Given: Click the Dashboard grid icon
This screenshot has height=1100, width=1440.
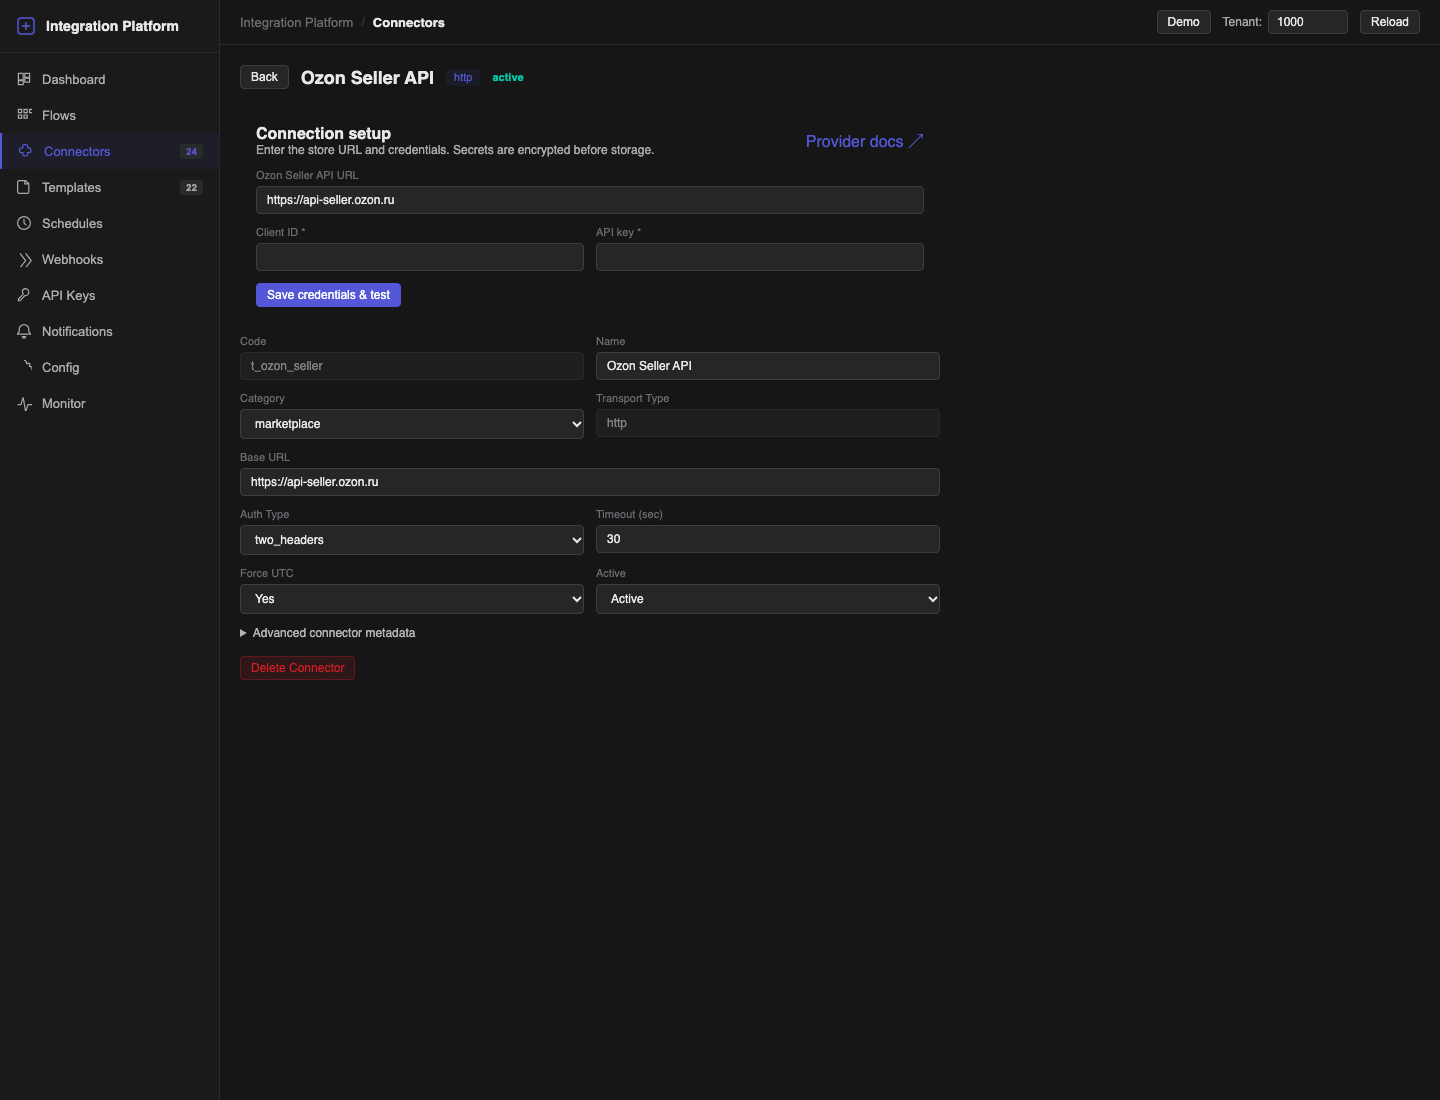Looking at the screenshot, I should click(x=24, y=79).
